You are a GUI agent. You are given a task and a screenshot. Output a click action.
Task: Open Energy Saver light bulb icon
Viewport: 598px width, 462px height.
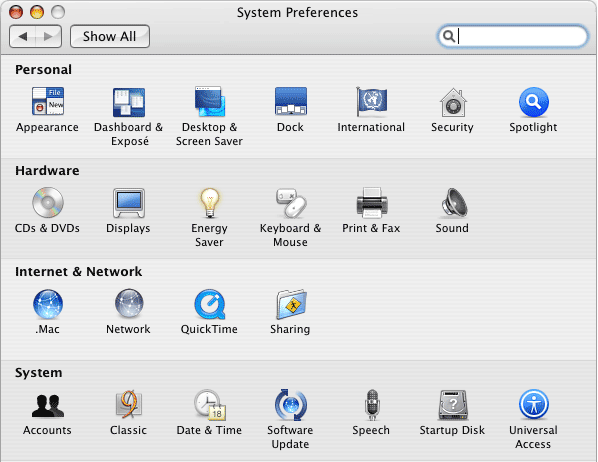point(210,203)
